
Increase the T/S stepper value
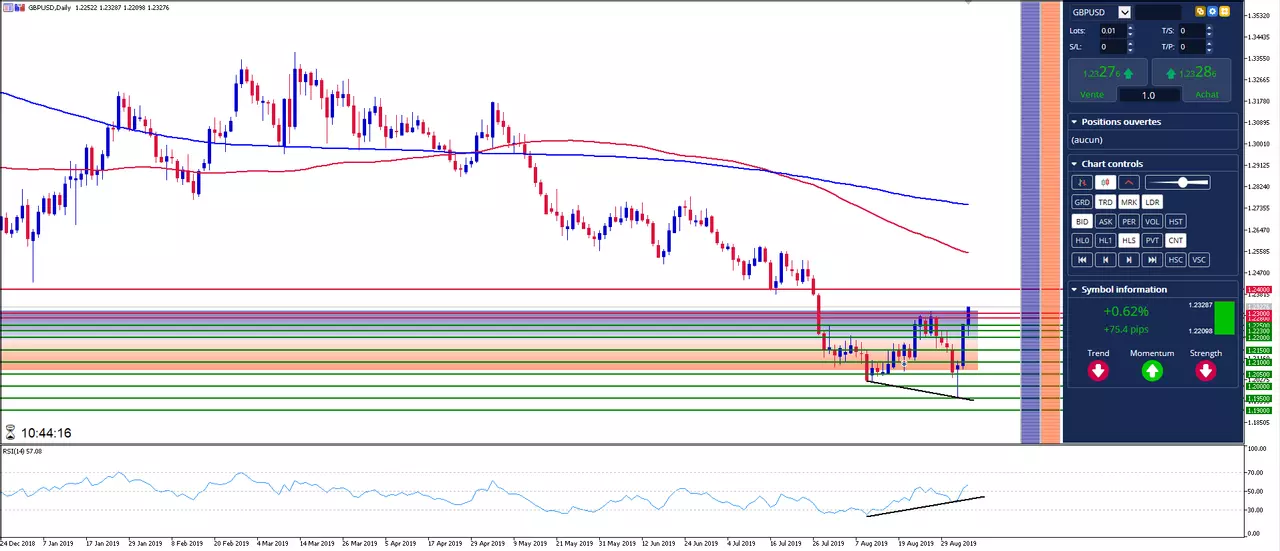tap(1209, 28)
